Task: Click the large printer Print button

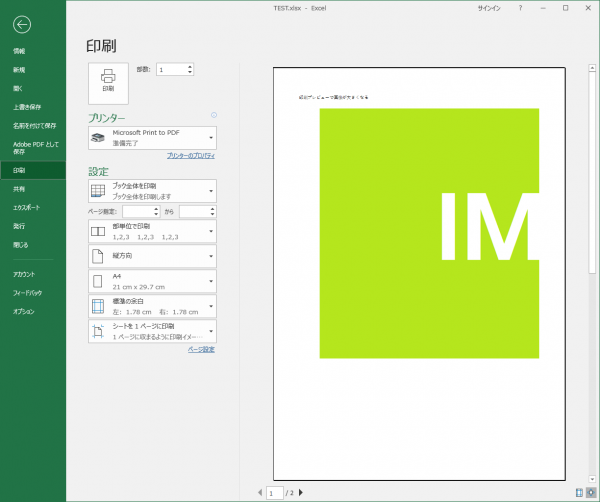Action: [x=108, y=83]
